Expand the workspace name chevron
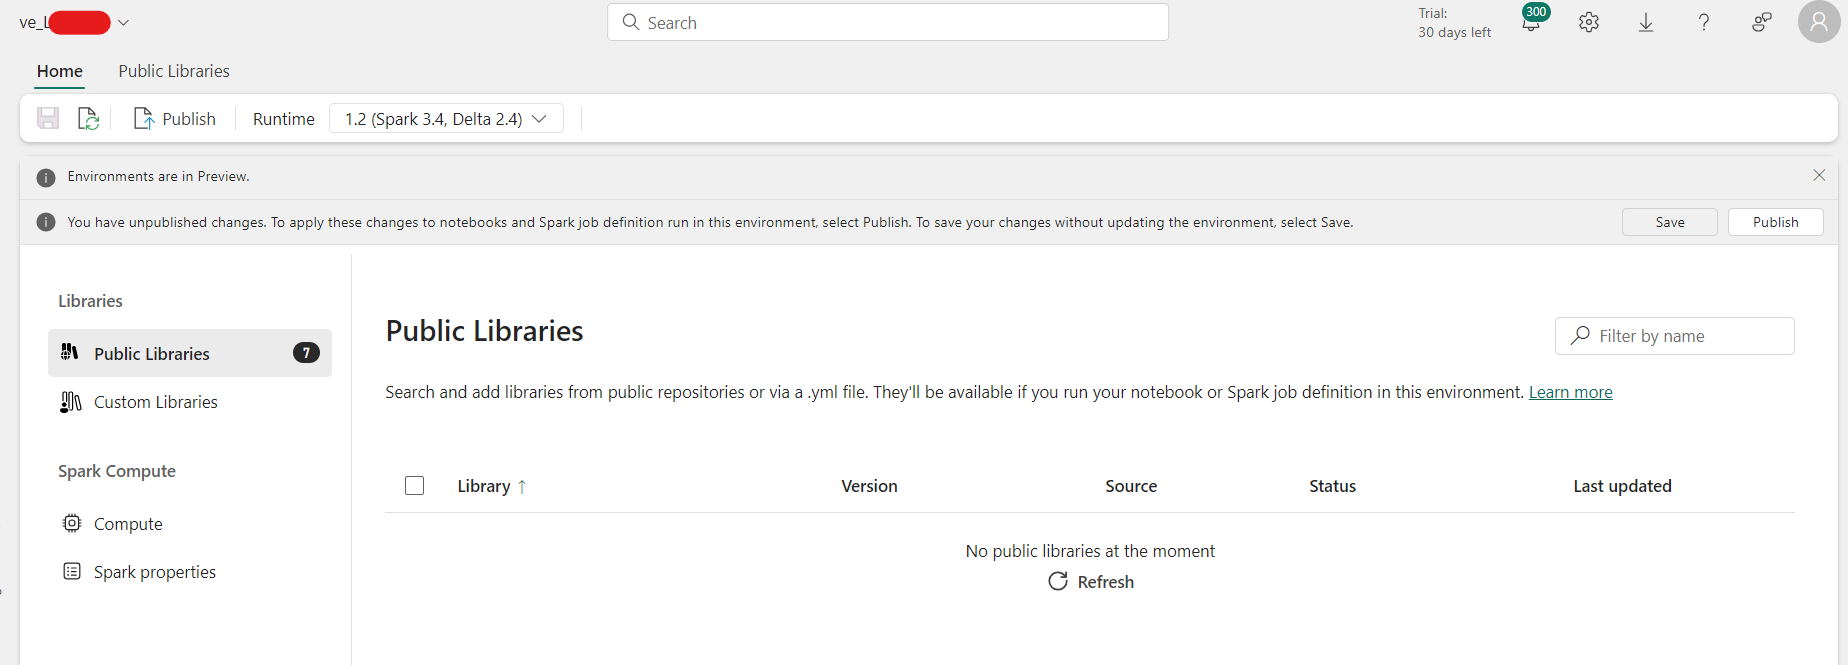 [123, 23]
